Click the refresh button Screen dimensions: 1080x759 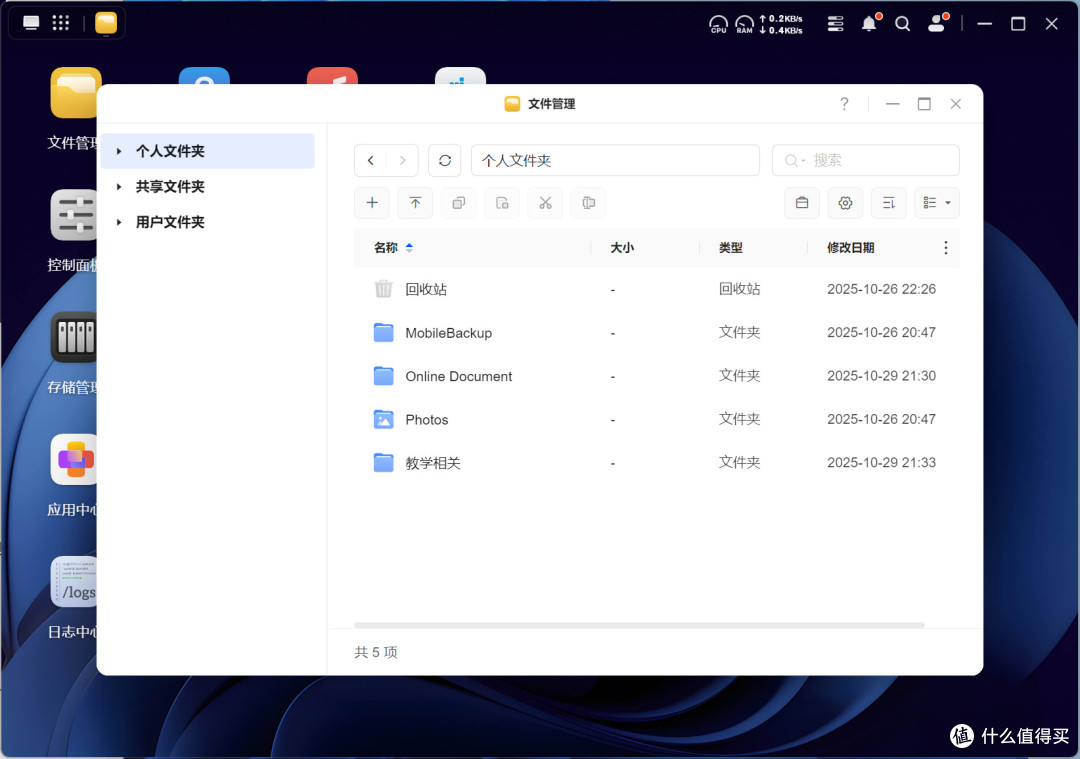pyautogui.click(x=445, y=160)
